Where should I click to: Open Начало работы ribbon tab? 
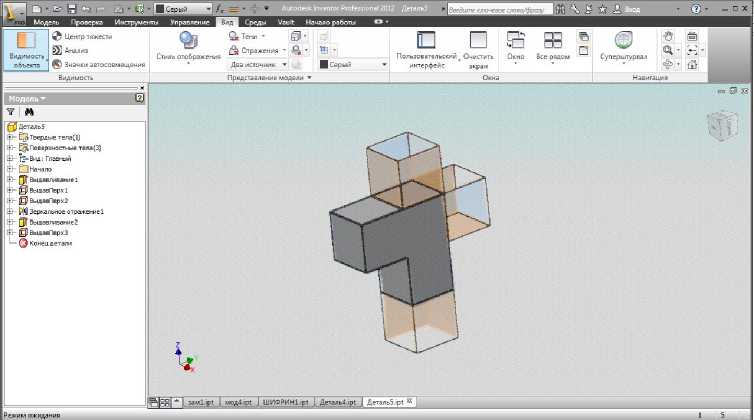(x=330, y=22)
